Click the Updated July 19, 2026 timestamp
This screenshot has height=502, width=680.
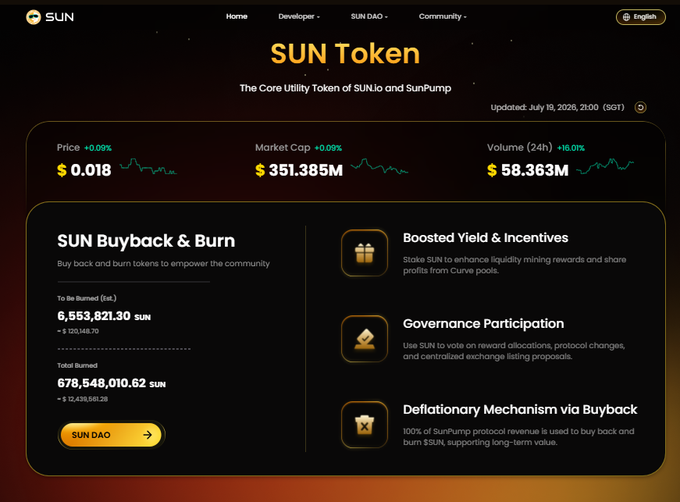(557, 107)
